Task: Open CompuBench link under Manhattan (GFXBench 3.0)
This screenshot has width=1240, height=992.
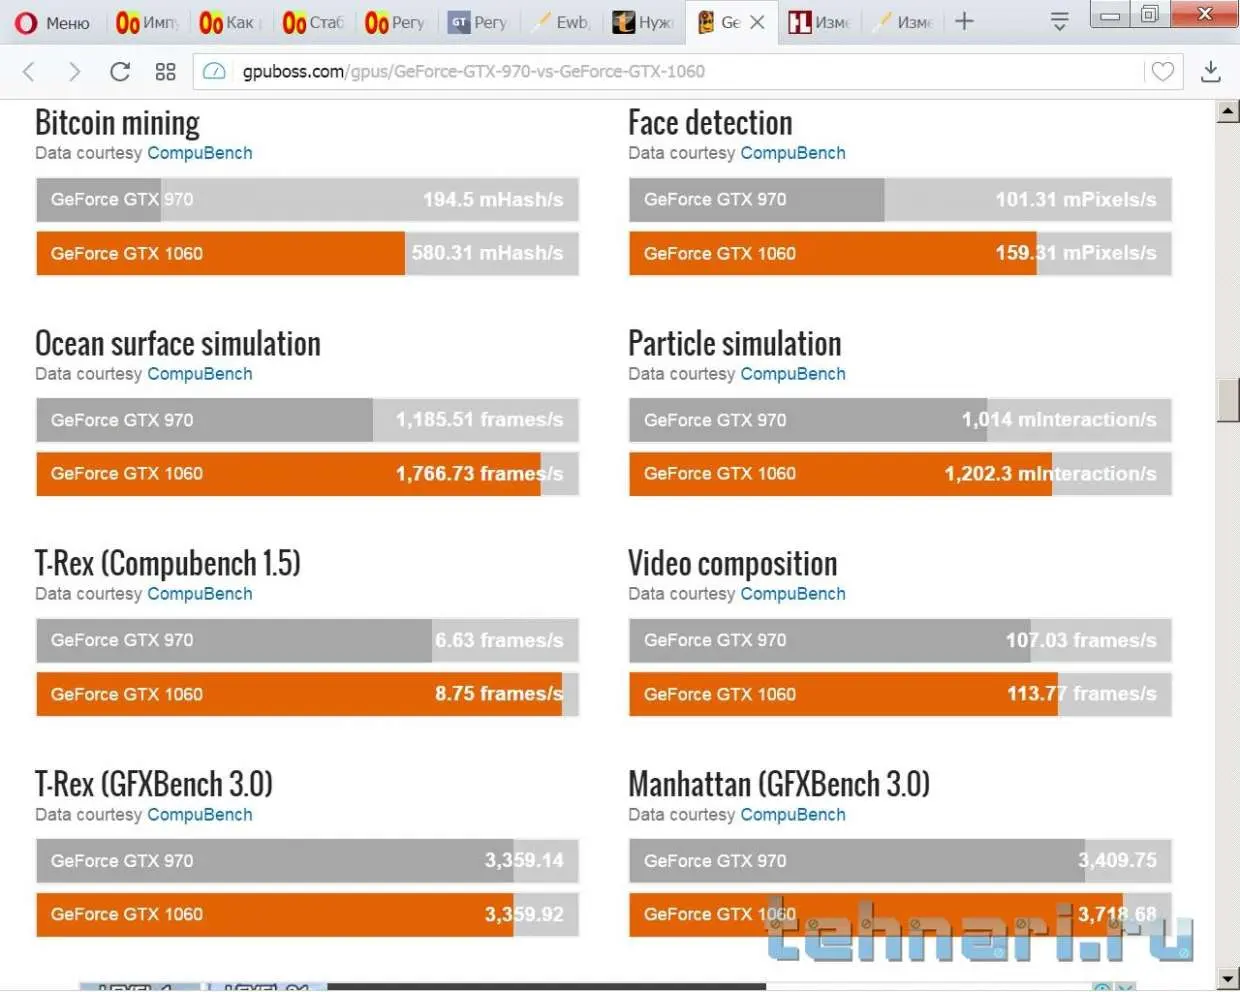Action: (x=793, y=815)
